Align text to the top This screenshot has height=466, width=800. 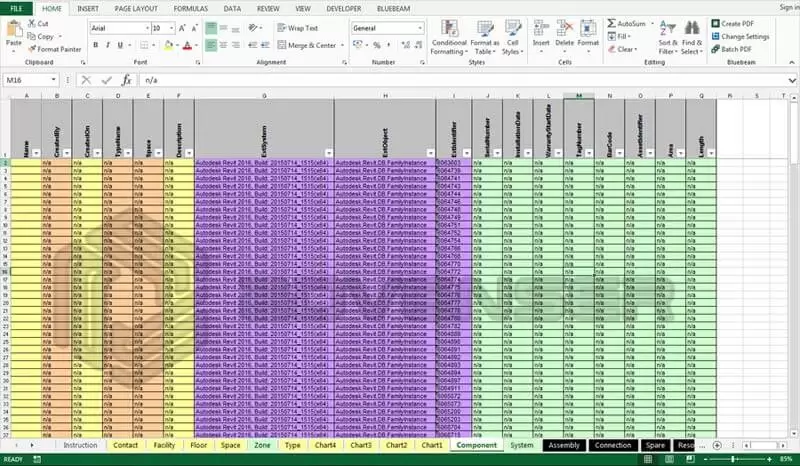(211, 28)
